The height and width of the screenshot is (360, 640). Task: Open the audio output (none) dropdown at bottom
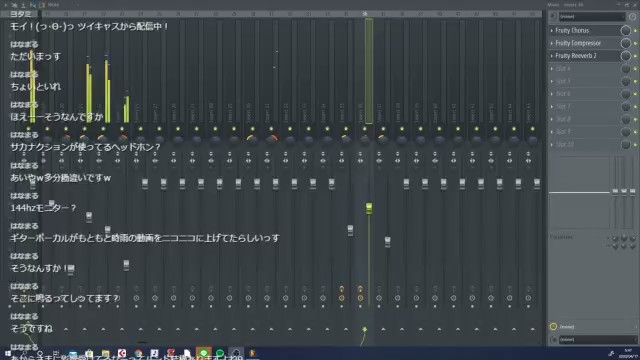tap(596, 340)
